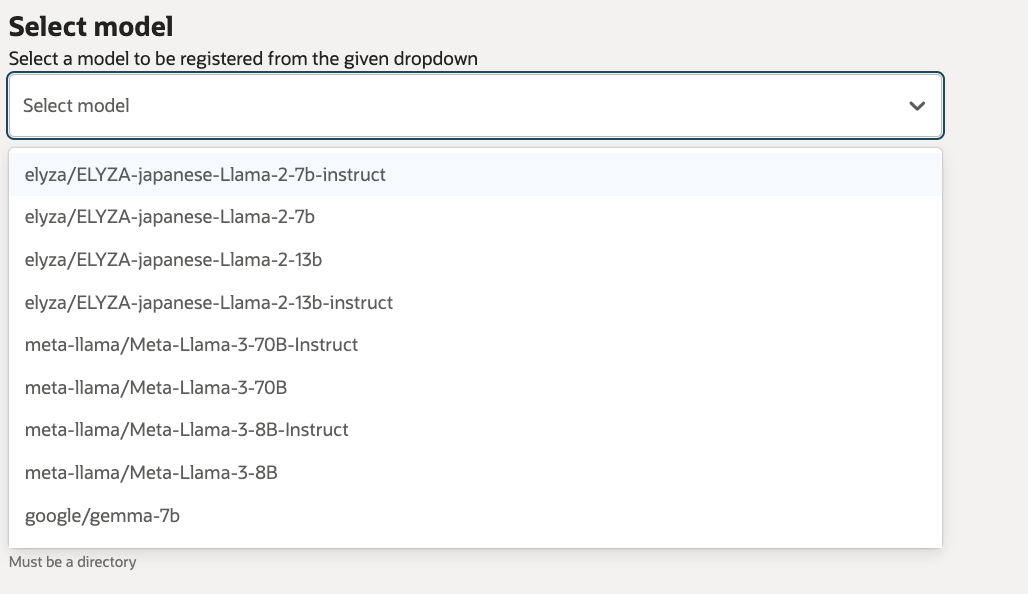The image size is (1028, 594).
Task: Choose meta-llama/Meta-Llama-3-70B-Instruct option
Action: click(191, 344)
